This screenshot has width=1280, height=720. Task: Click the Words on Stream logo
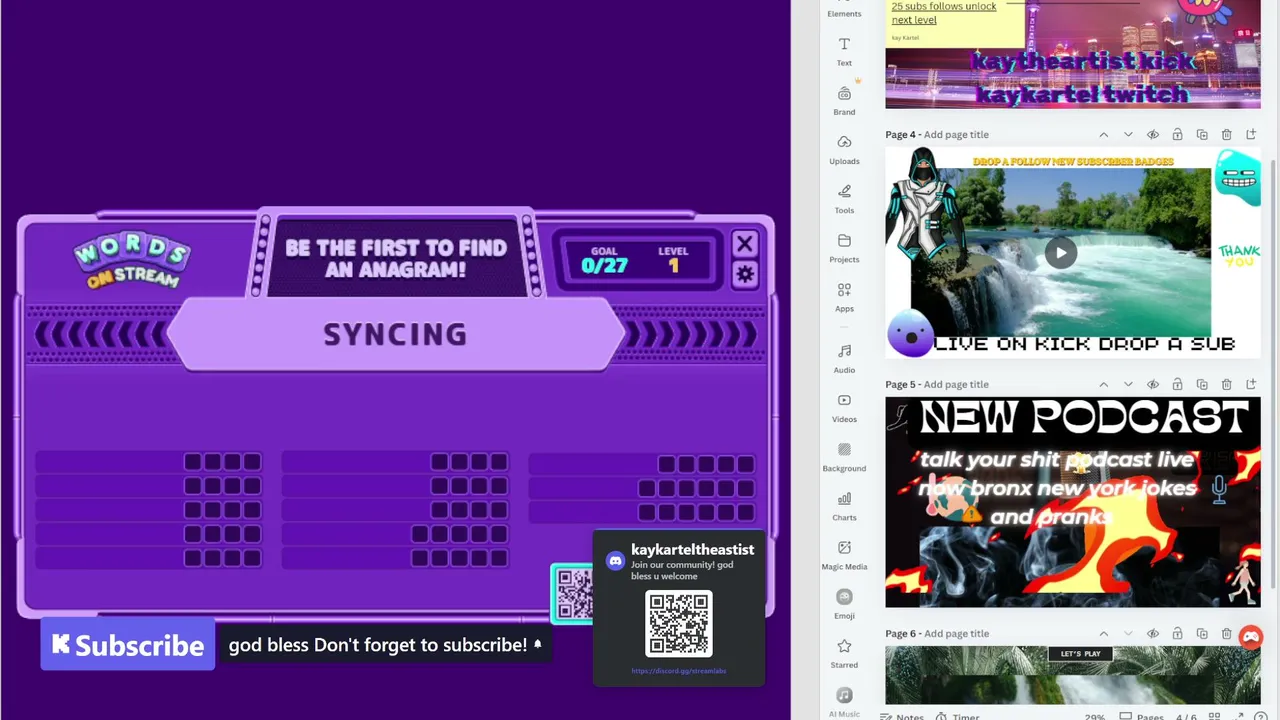(x=132, y=260)
